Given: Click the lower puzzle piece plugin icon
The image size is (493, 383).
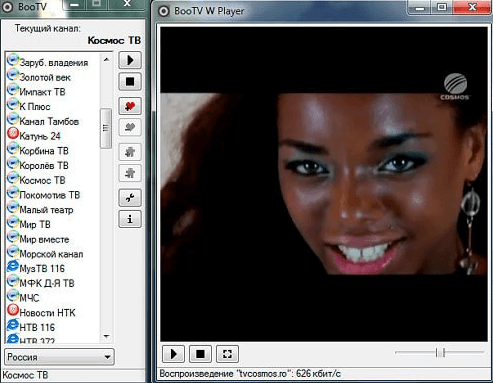Looking at the screenshot, I should pos(130,173).
